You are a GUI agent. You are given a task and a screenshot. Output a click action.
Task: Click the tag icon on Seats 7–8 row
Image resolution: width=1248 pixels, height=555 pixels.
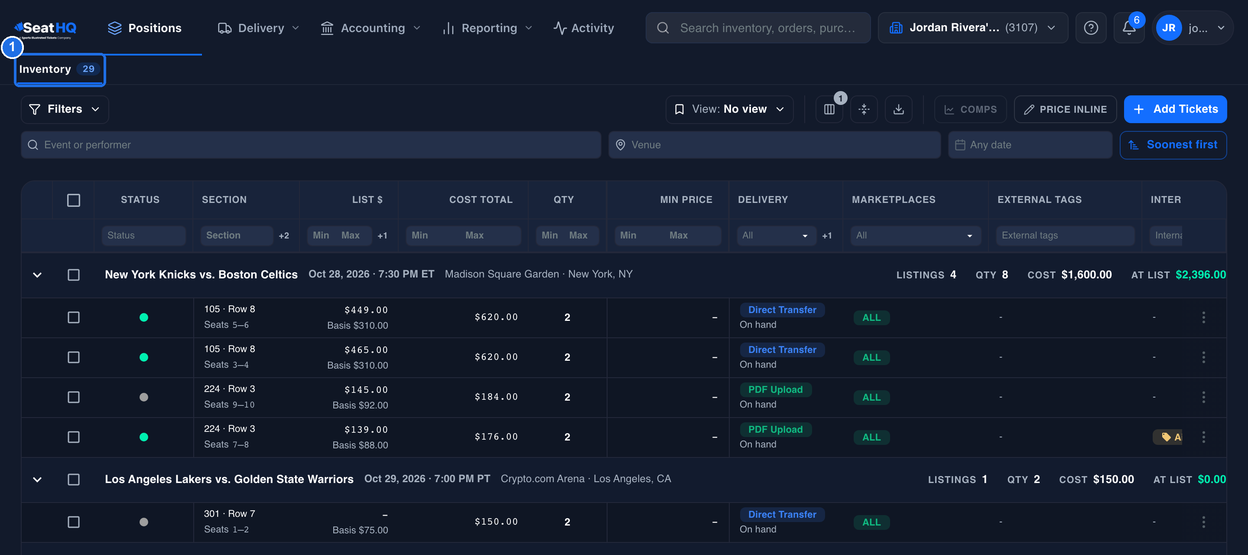(x=1166, y=437)
